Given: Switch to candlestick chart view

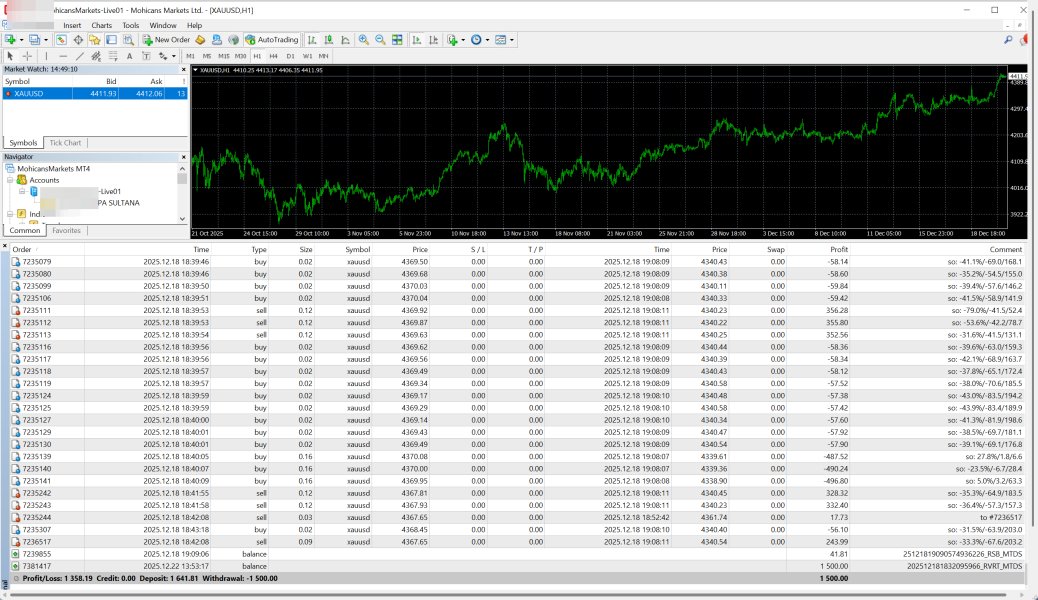Looking at the screenshot, I should click(x=328, y=40).
